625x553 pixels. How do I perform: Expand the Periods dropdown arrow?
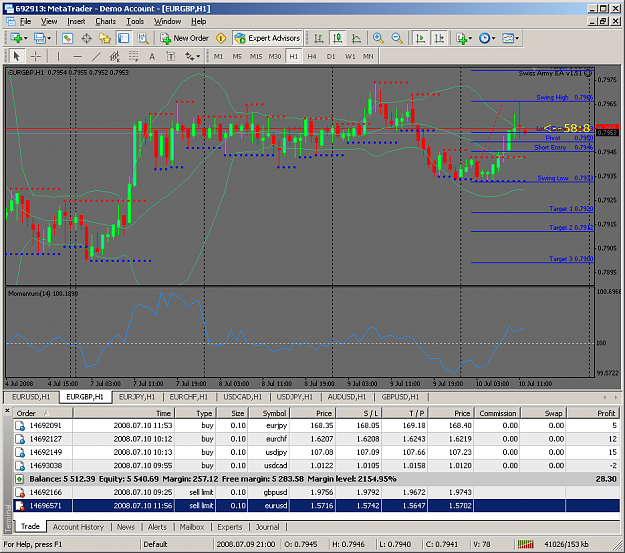click(493, 38)
